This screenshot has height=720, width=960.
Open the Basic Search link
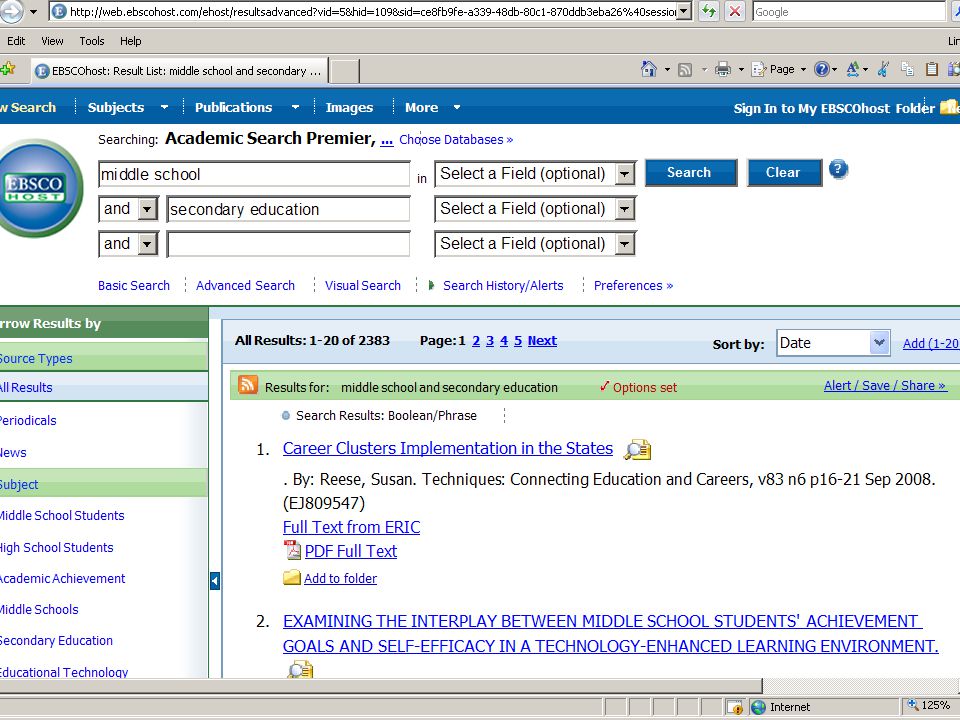click(133, 285)
